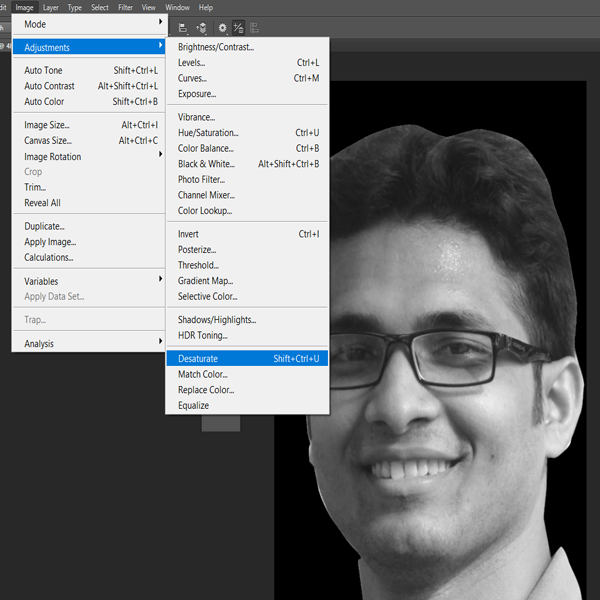The image size is (600, 600).
Task: Click Desaturate in Adjustments submenu
Action: tap(247, 359)
